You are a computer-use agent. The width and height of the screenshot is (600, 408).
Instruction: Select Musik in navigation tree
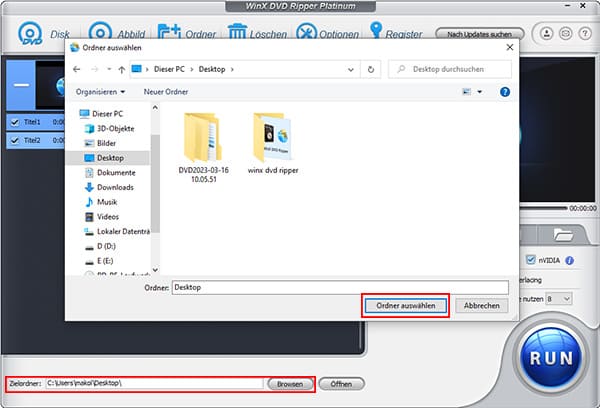pyautogui.click(x=107, y=202)
